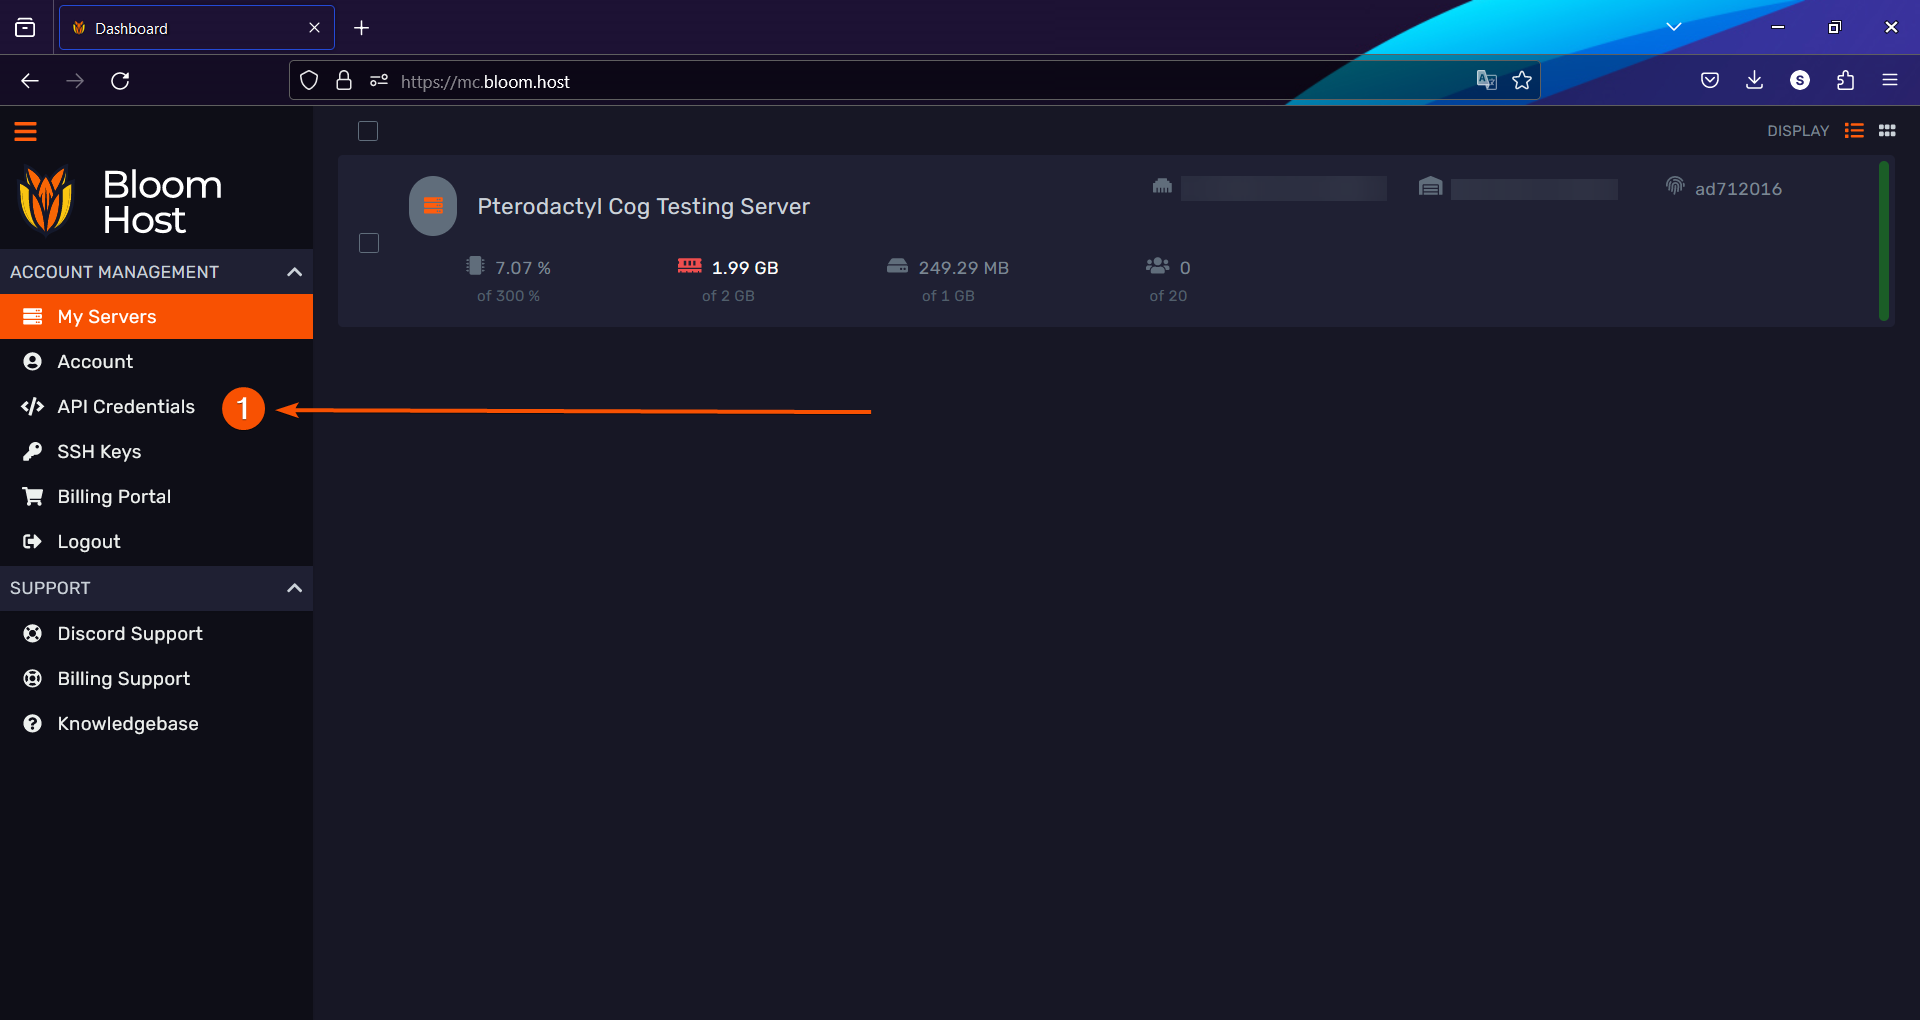
Task: Open My Servers in the sidebar
Action: [156, 316]
